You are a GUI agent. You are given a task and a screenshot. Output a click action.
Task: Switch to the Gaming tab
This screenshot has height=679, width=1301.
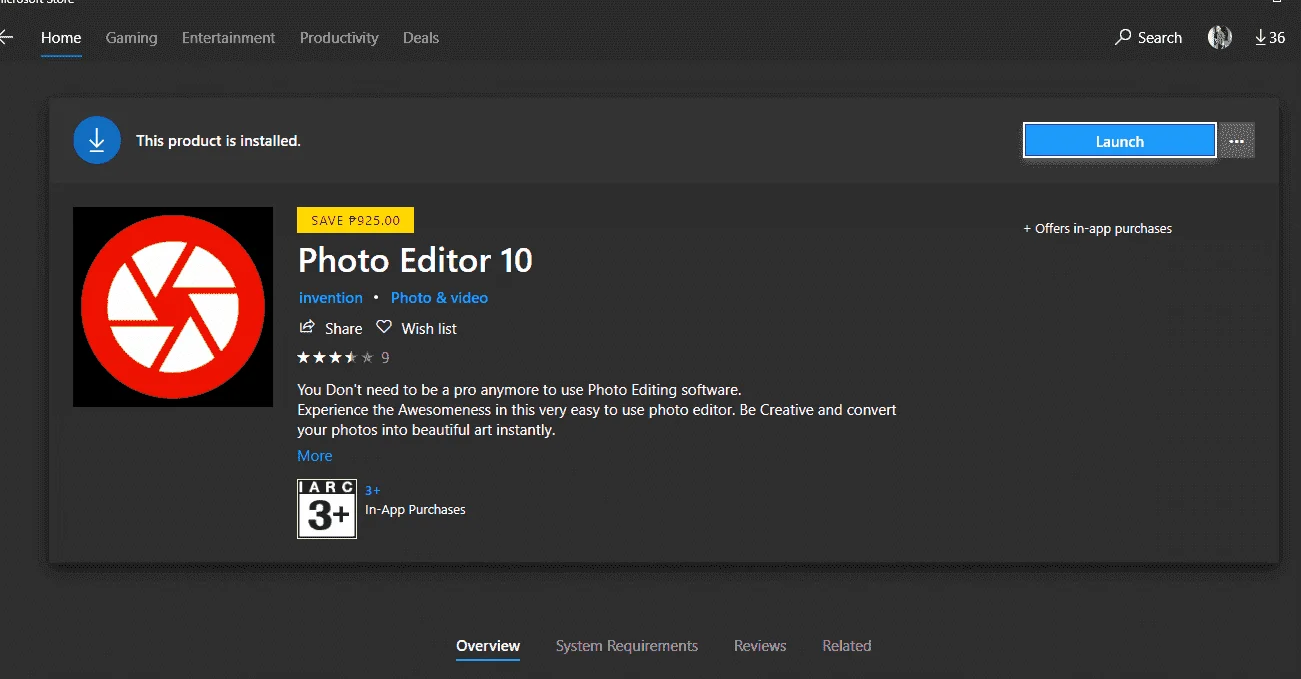[132, 38]
